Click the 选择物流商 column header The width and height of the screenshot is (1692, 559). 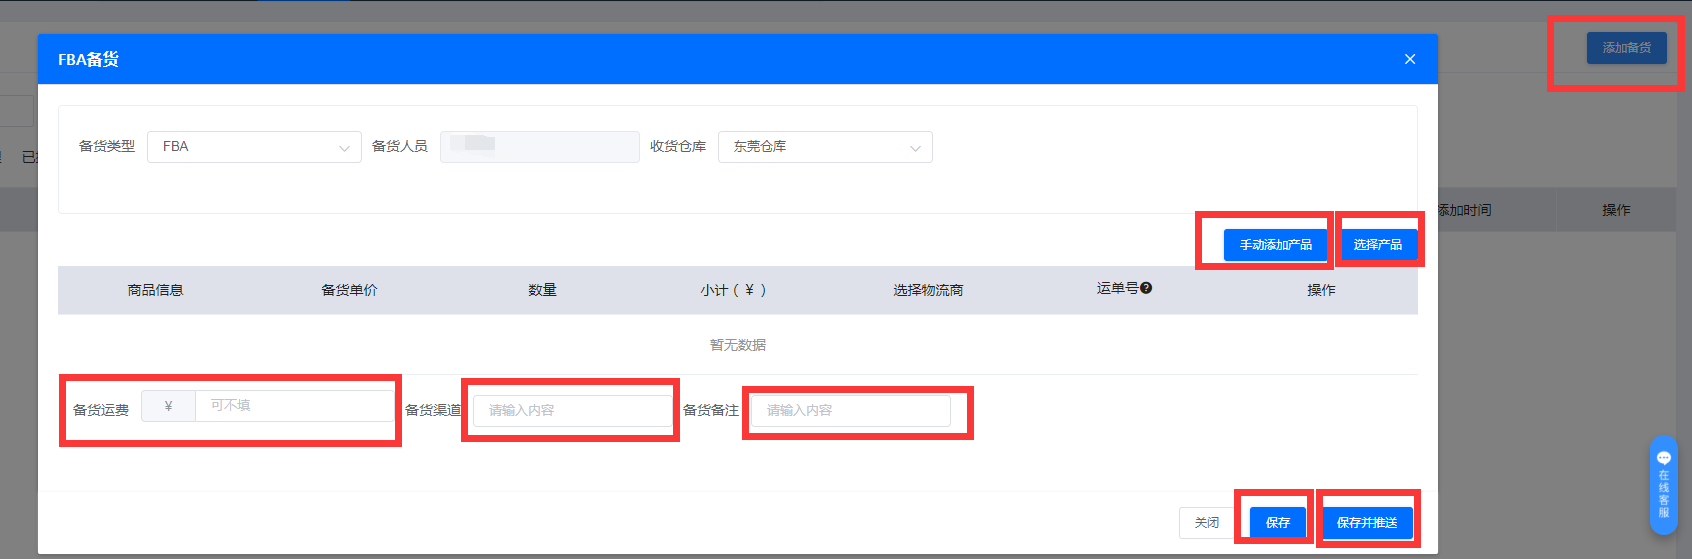click(x=927, y=291)
